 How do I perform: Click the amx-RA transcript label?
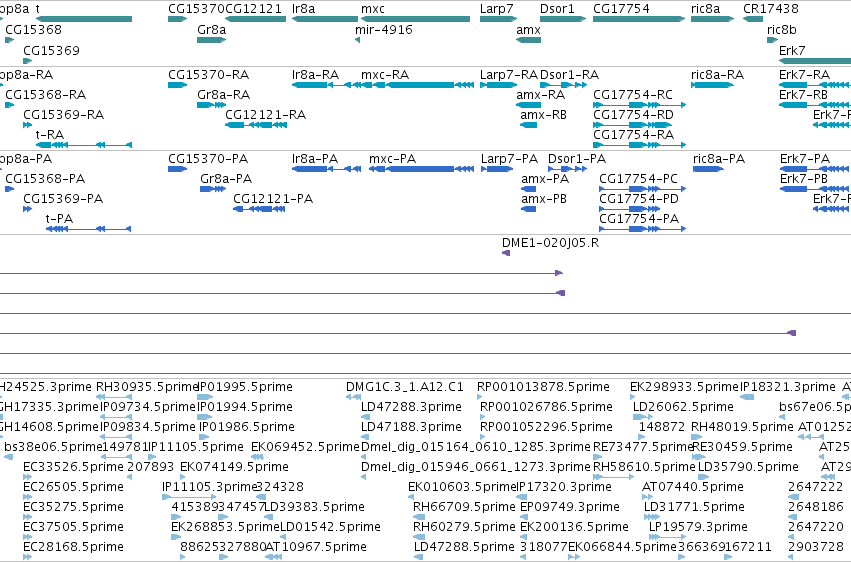[541, 94]
